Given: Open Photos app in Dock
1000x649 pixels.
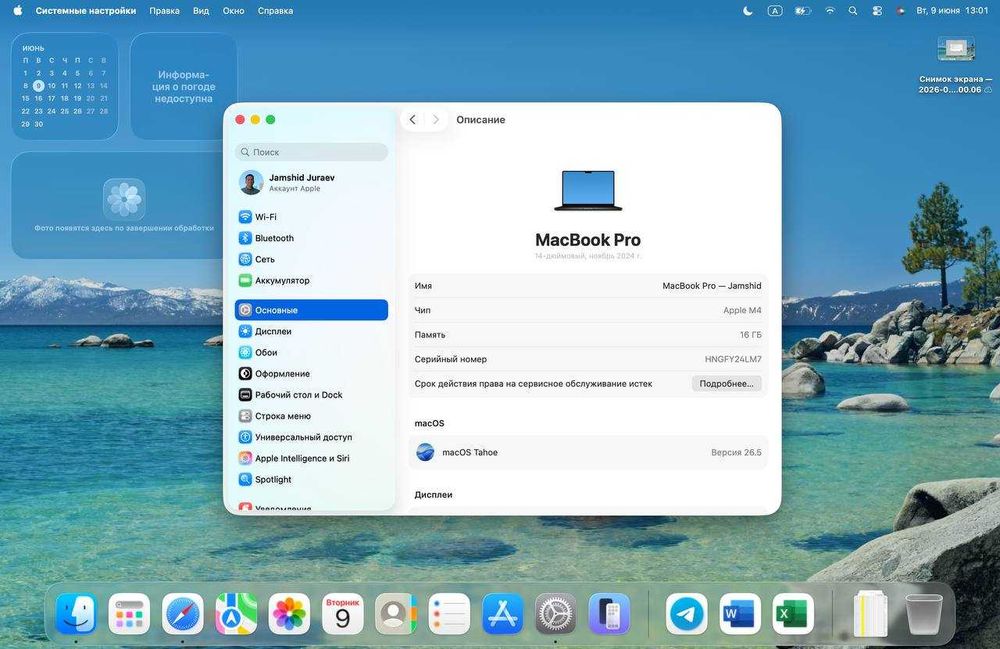Looking at the screenshot, I should point(289,614).
